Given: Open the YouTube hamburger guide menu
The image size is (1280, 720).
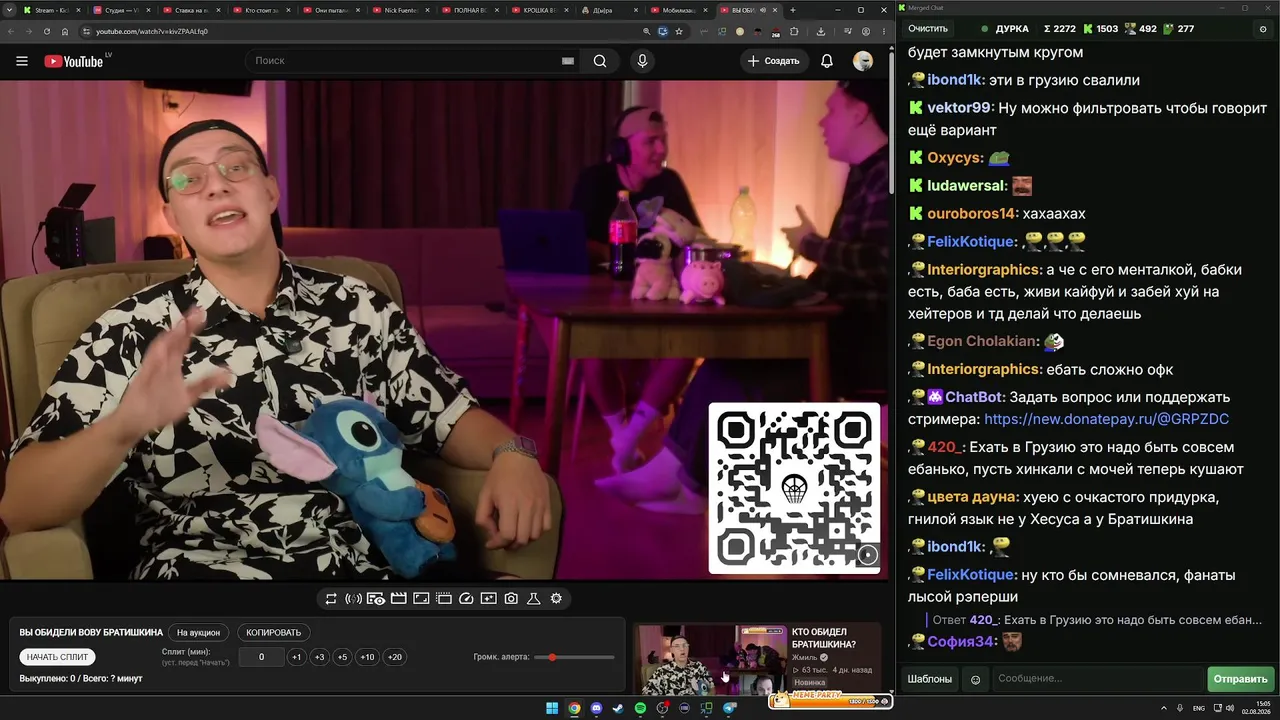Looking at the screenshot, I should [x=22, y=61].
